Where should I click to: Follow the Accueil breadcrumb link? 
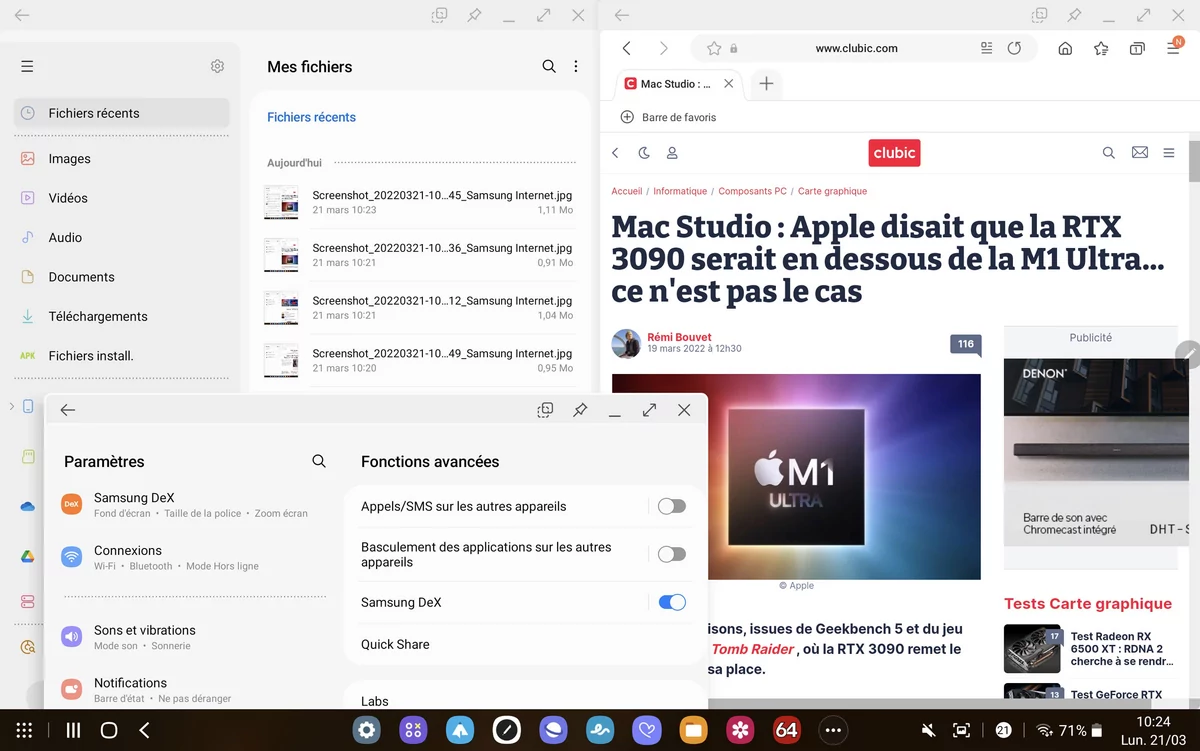(627, 191)
